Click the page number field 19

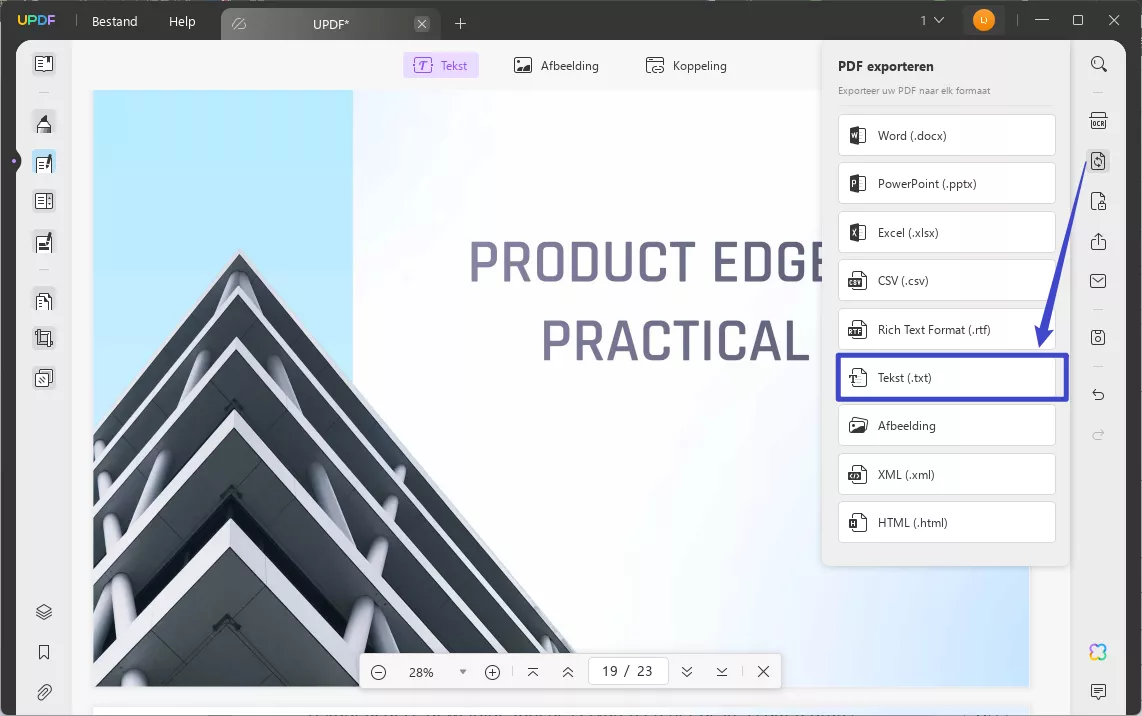click(610, 672)
